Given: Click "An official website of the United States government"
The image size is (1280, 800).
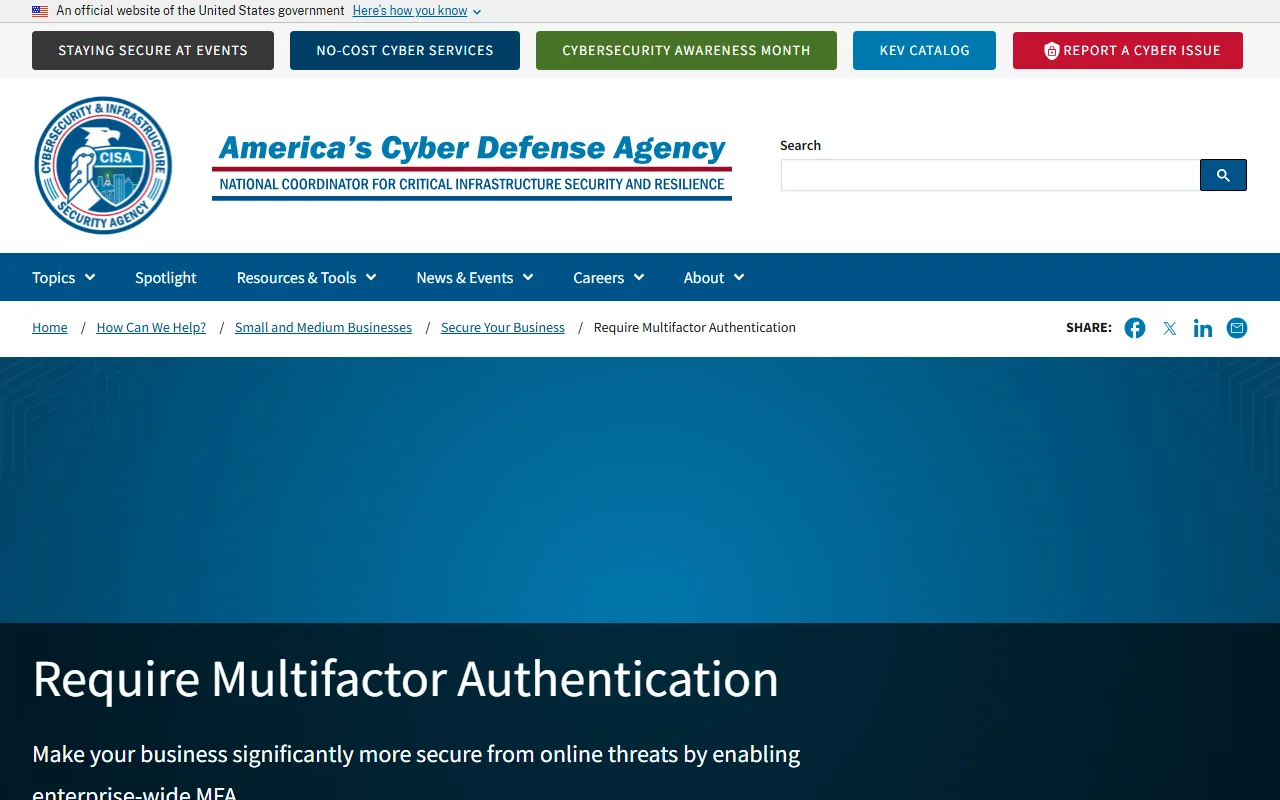Looking at the screenshot, I should coord(200,11).
